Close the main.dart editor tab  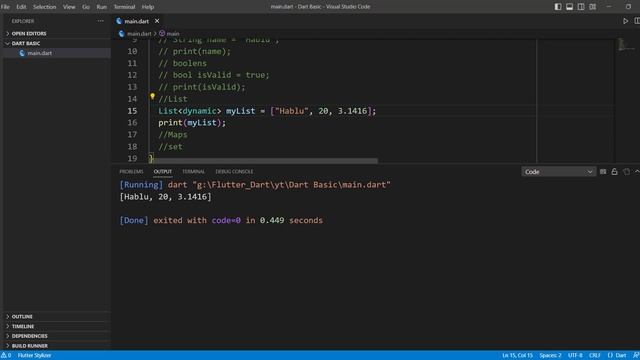[x=157, y=21]
